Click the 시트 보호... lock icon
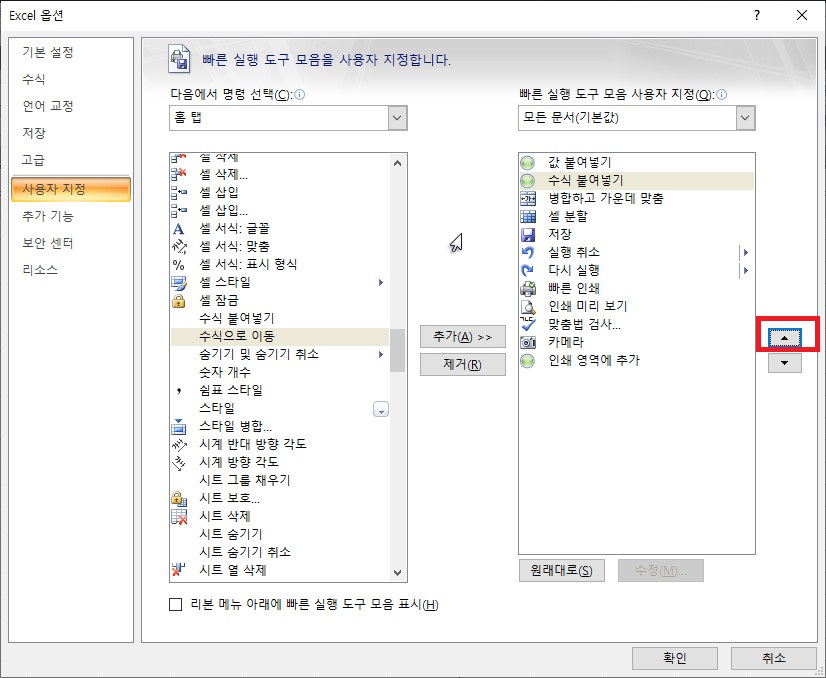Image resolution: width=826 pixels, height=678 pixels. pos(179,498)
